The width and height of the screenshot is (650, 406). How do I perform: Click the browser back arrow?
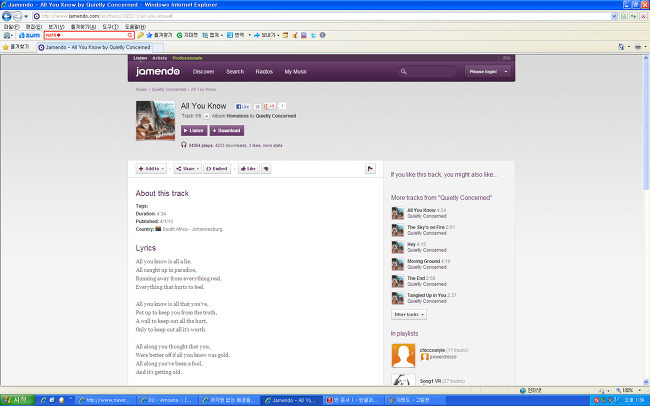tap(7, 16)
